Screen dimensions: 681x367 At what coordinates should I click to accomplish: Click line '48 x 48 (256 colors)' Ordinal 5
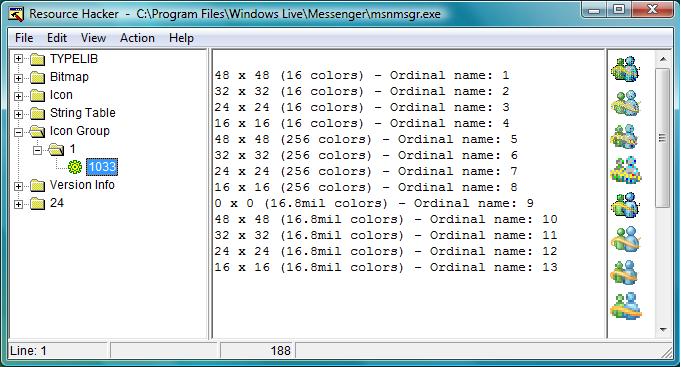pos(366,140)
